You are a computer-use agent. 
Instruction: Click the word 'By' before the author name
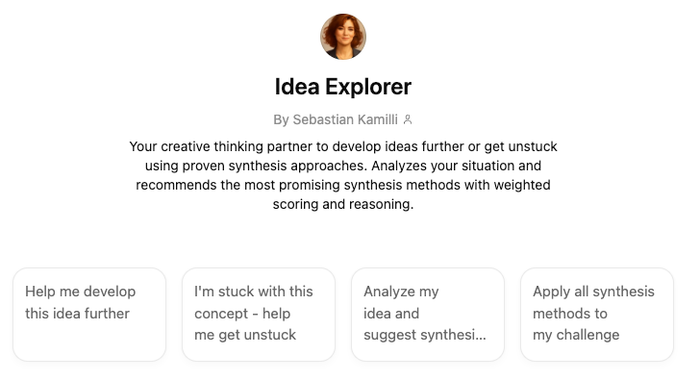[x=281, y=120]
